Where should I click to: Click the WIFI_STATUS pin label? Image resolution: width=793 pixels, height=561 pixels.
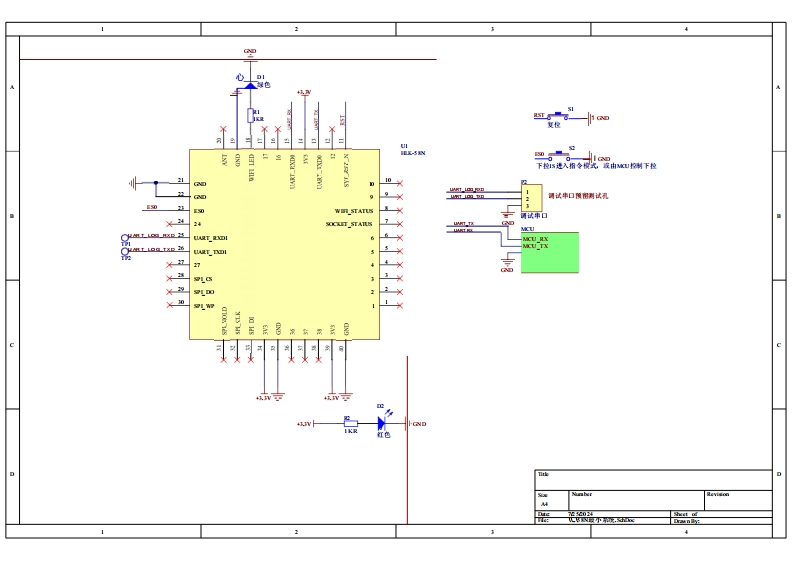pyautogui.click(x=354, y=211)
